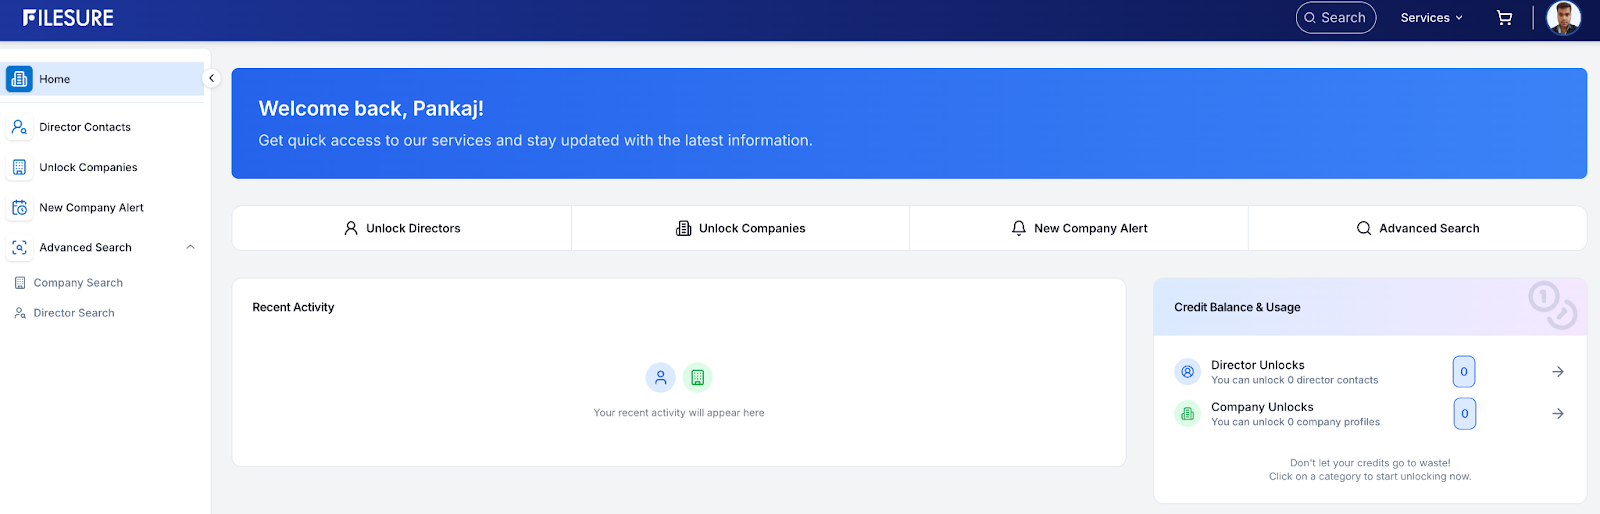Select the New Company Alert tab
The height and width of the screenshot is (514, 1600).
click(x=1079, y=228)
